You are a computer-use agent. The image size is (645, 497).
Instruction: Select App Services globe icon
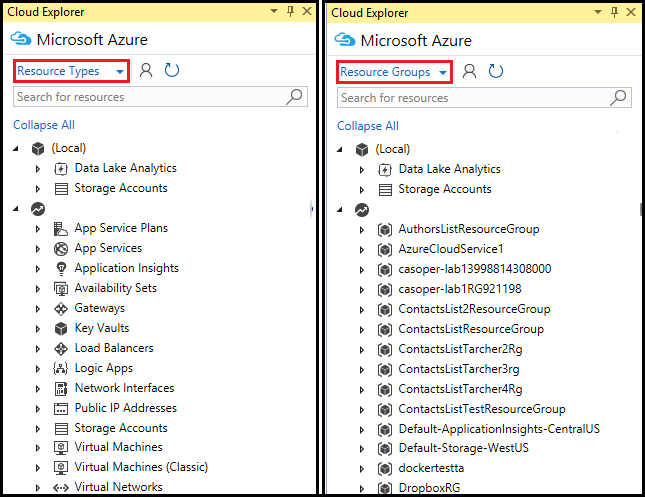(x=61, y=248)
